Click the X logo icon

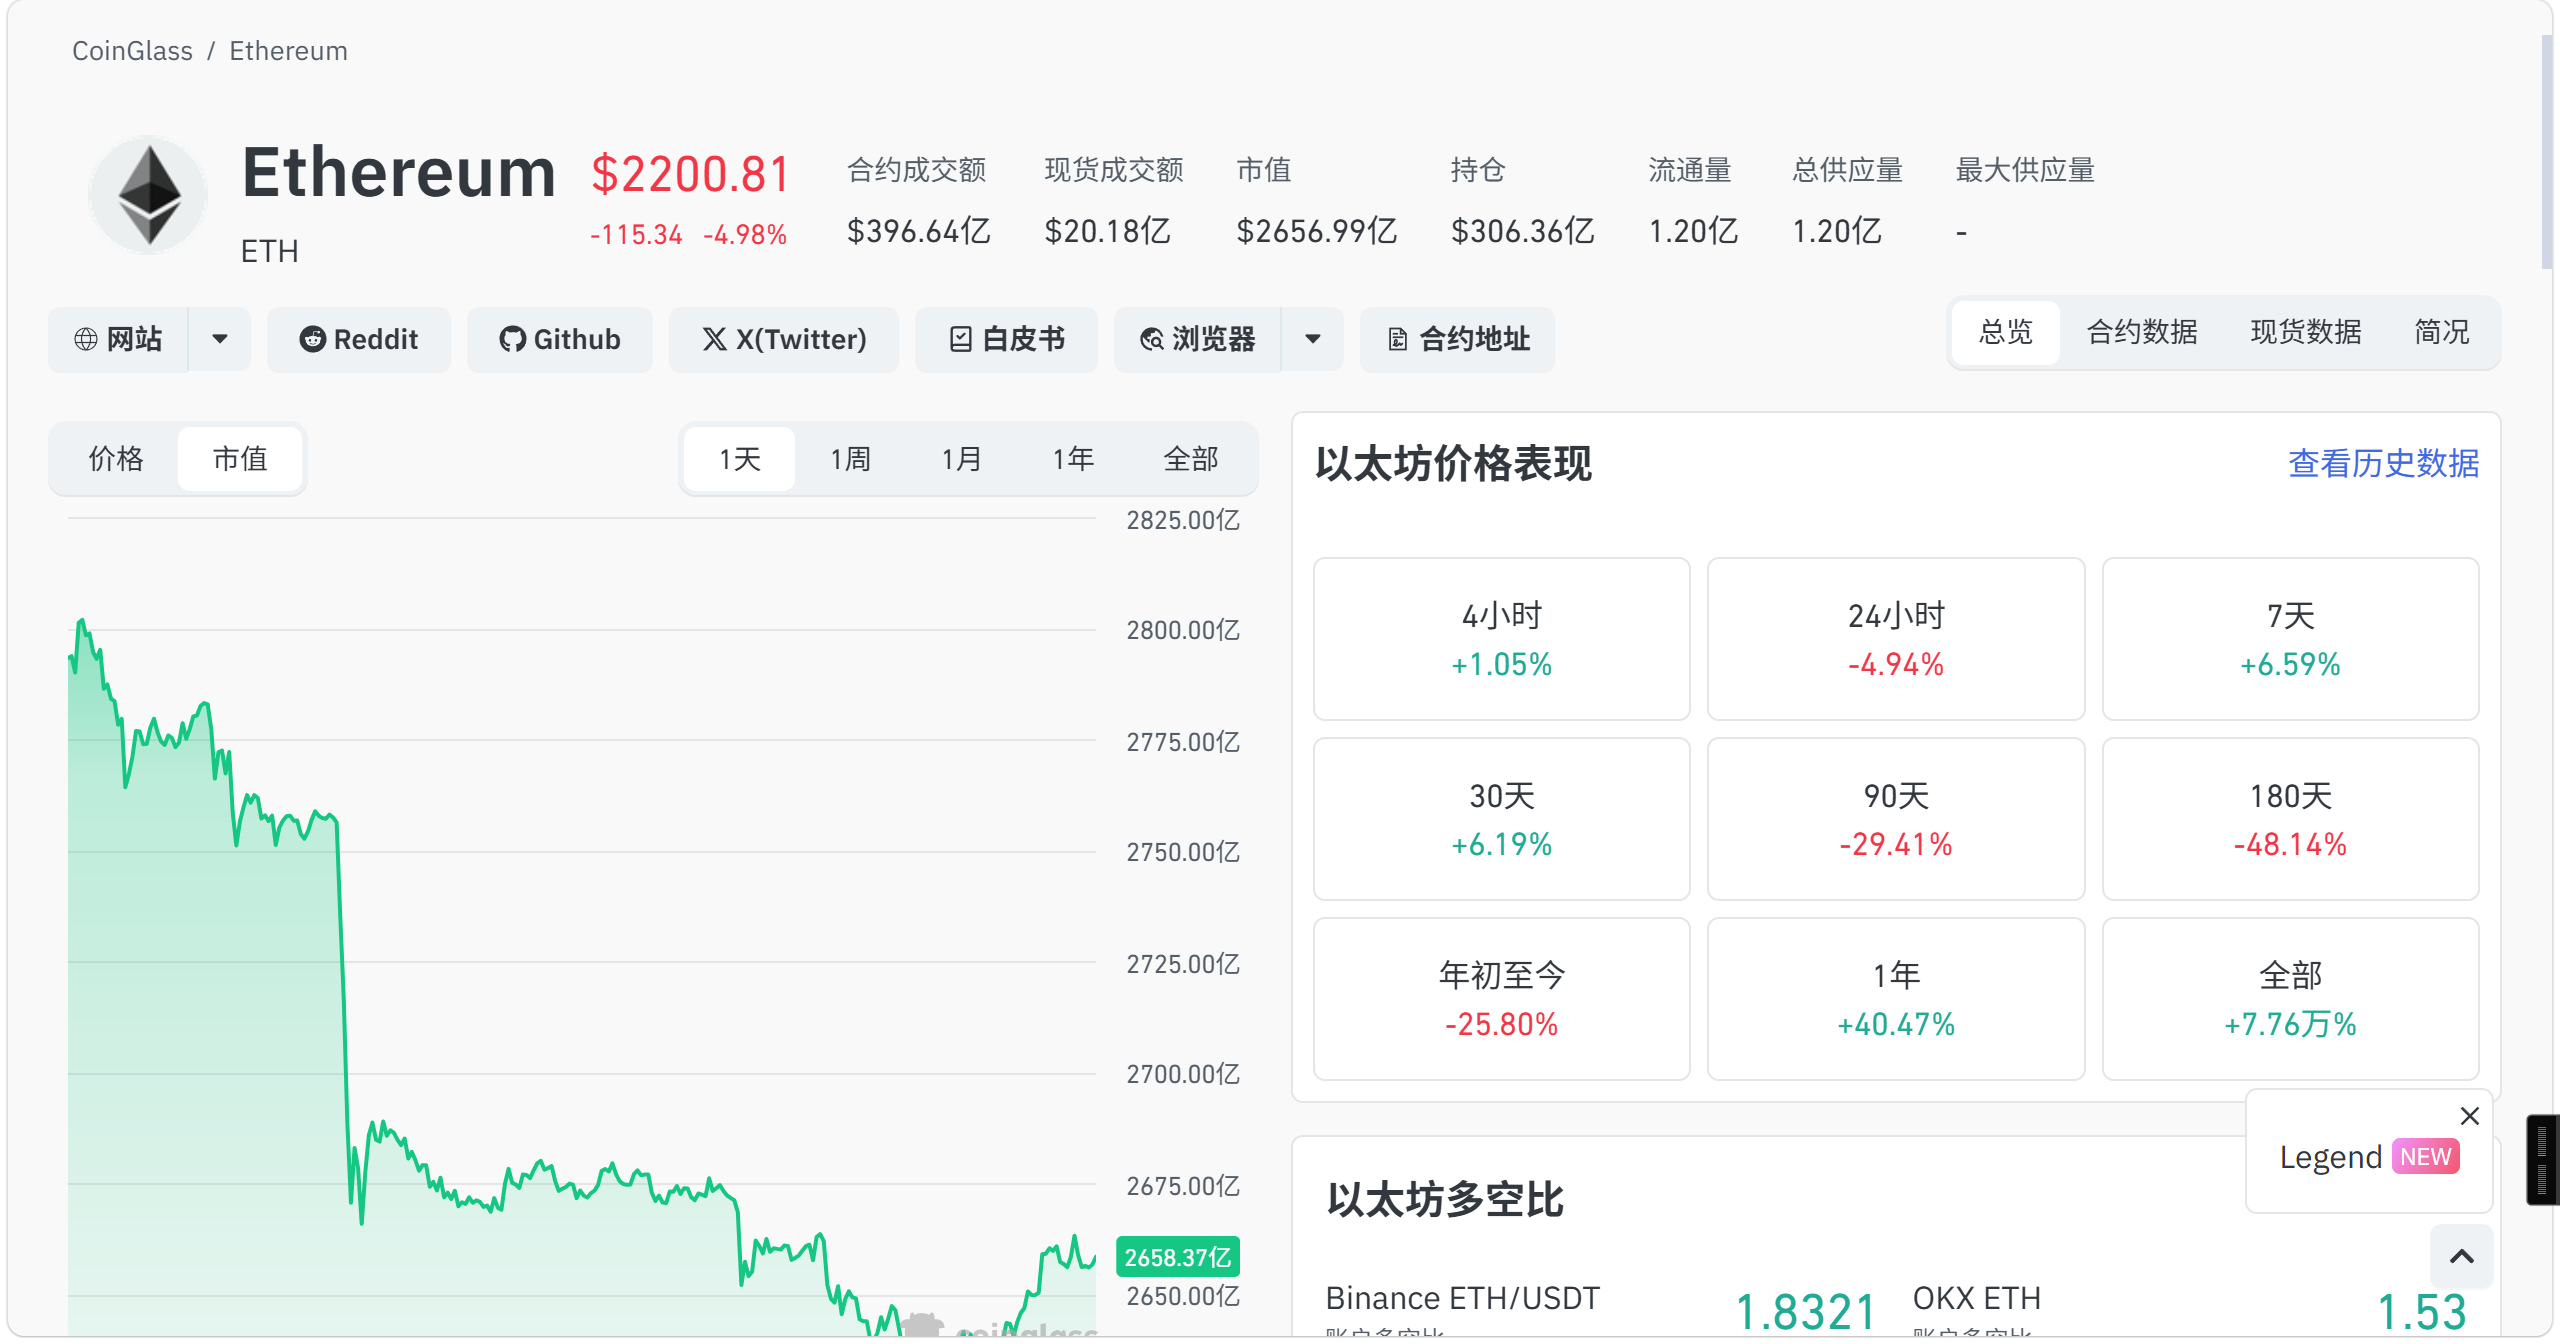click(x=714, y=339)
